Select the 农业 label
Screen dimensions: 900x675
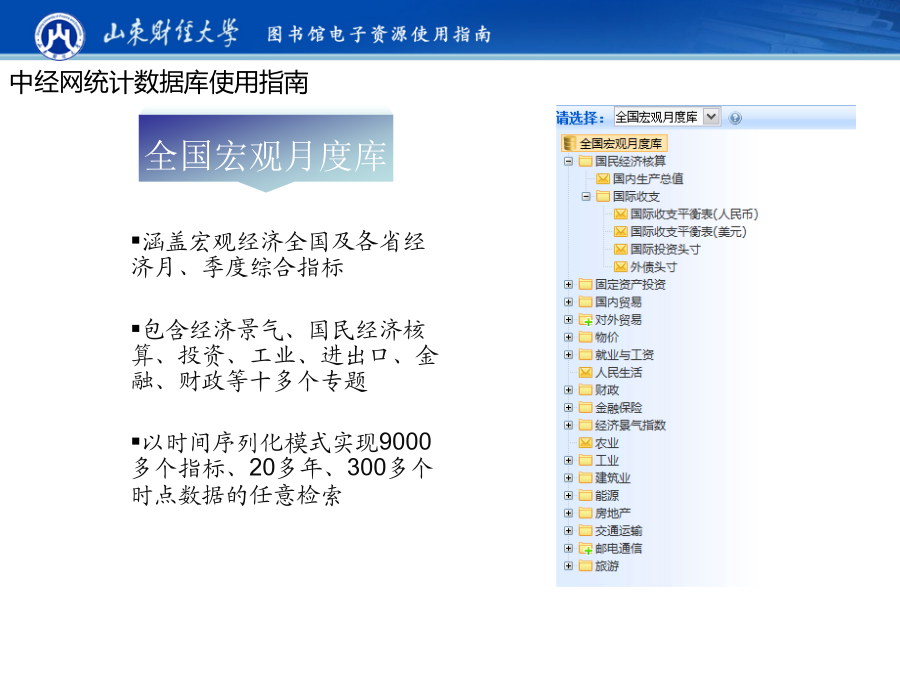pos(607,443)
